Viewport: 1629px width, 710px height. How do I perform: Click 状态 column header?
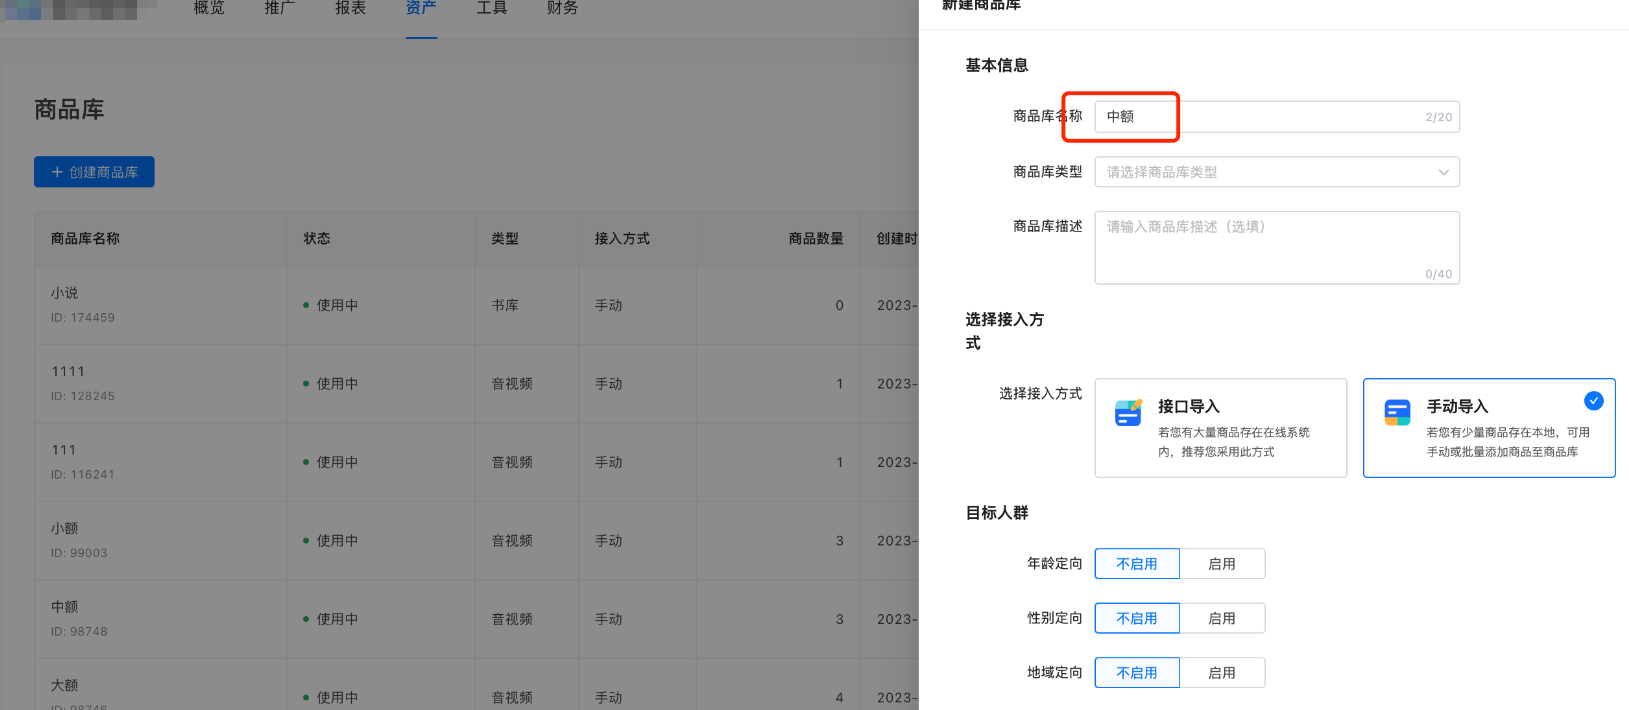coord(317,239)
